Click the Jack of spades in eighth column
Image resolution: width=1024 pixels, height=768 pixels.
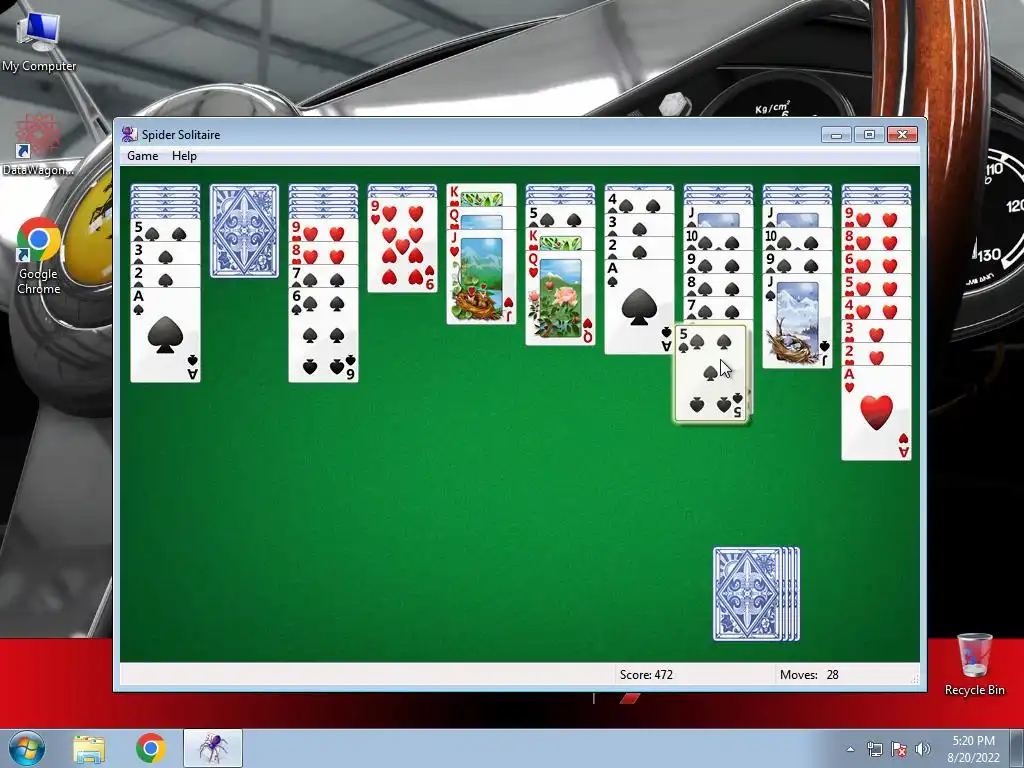(x=718, y=216)
